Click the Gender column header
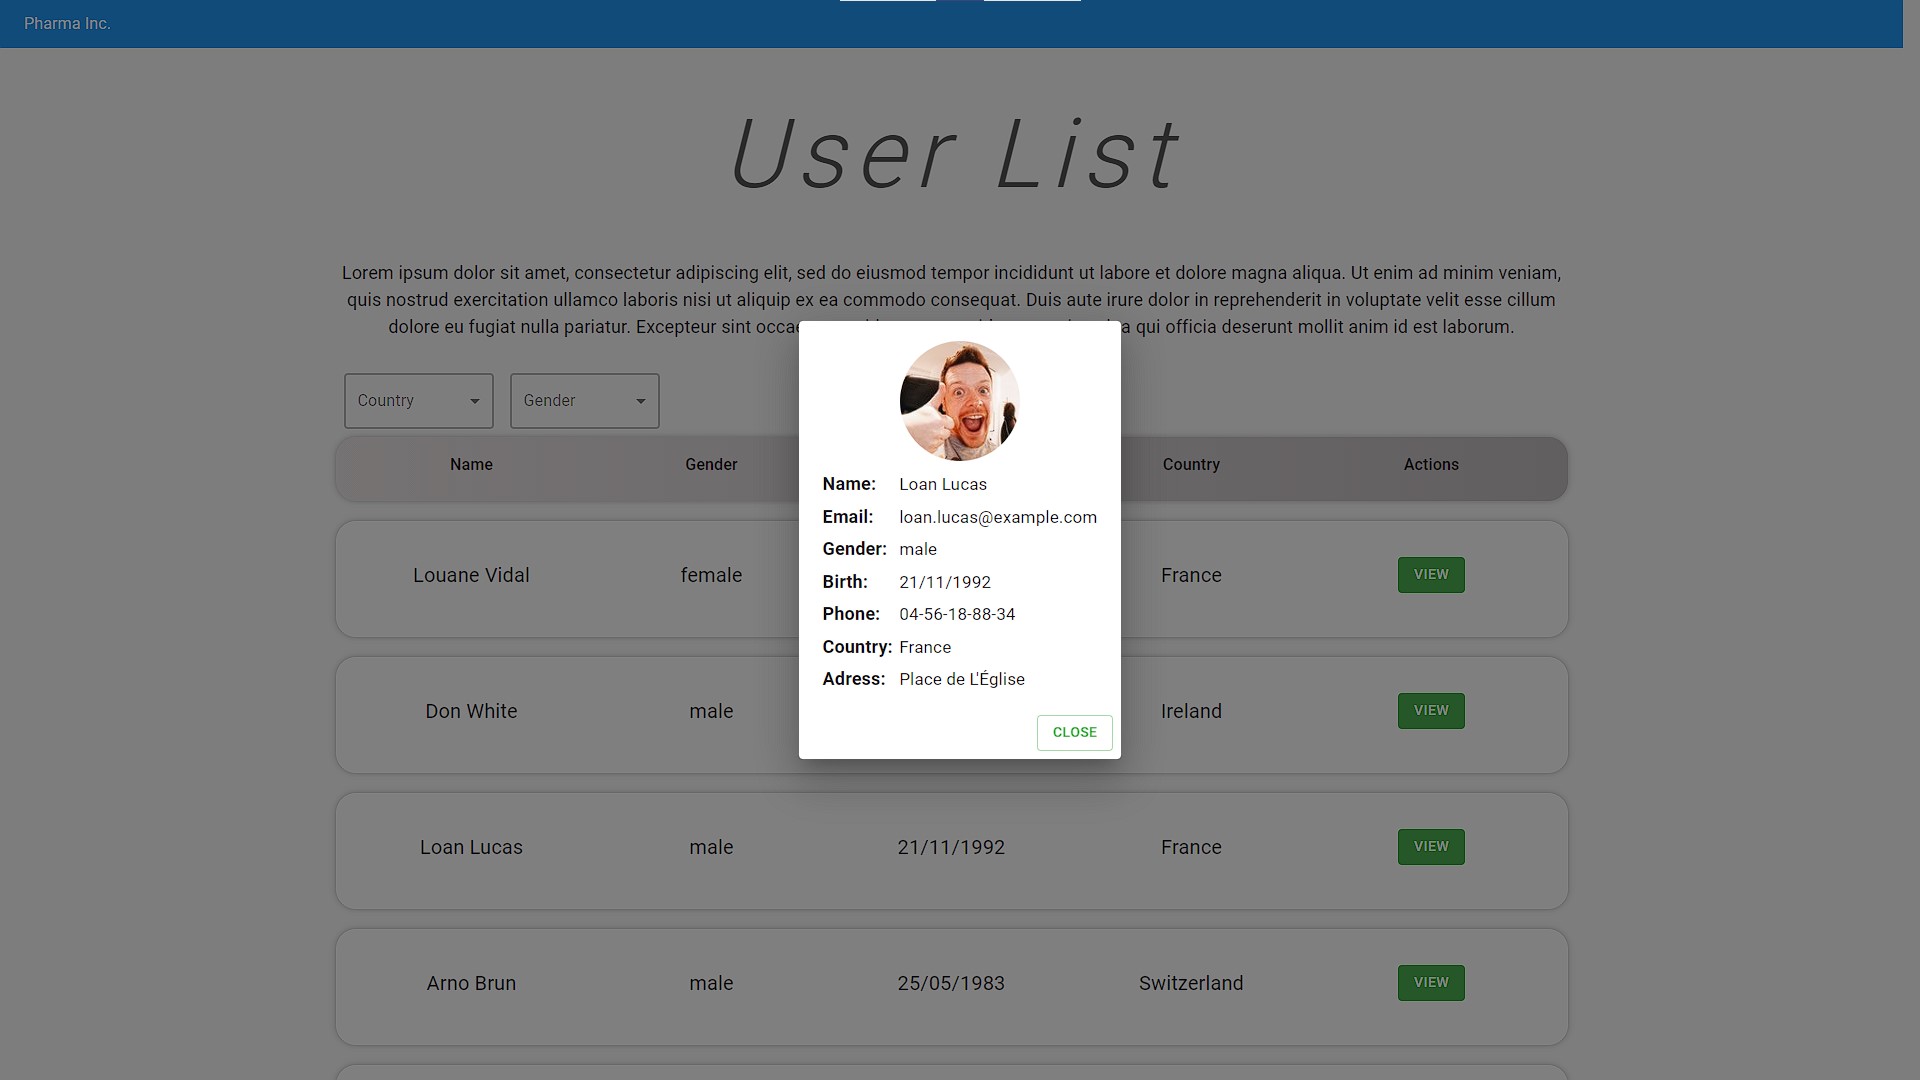The width and height of the screenshot is (1920, 1080). click(711, 464)
